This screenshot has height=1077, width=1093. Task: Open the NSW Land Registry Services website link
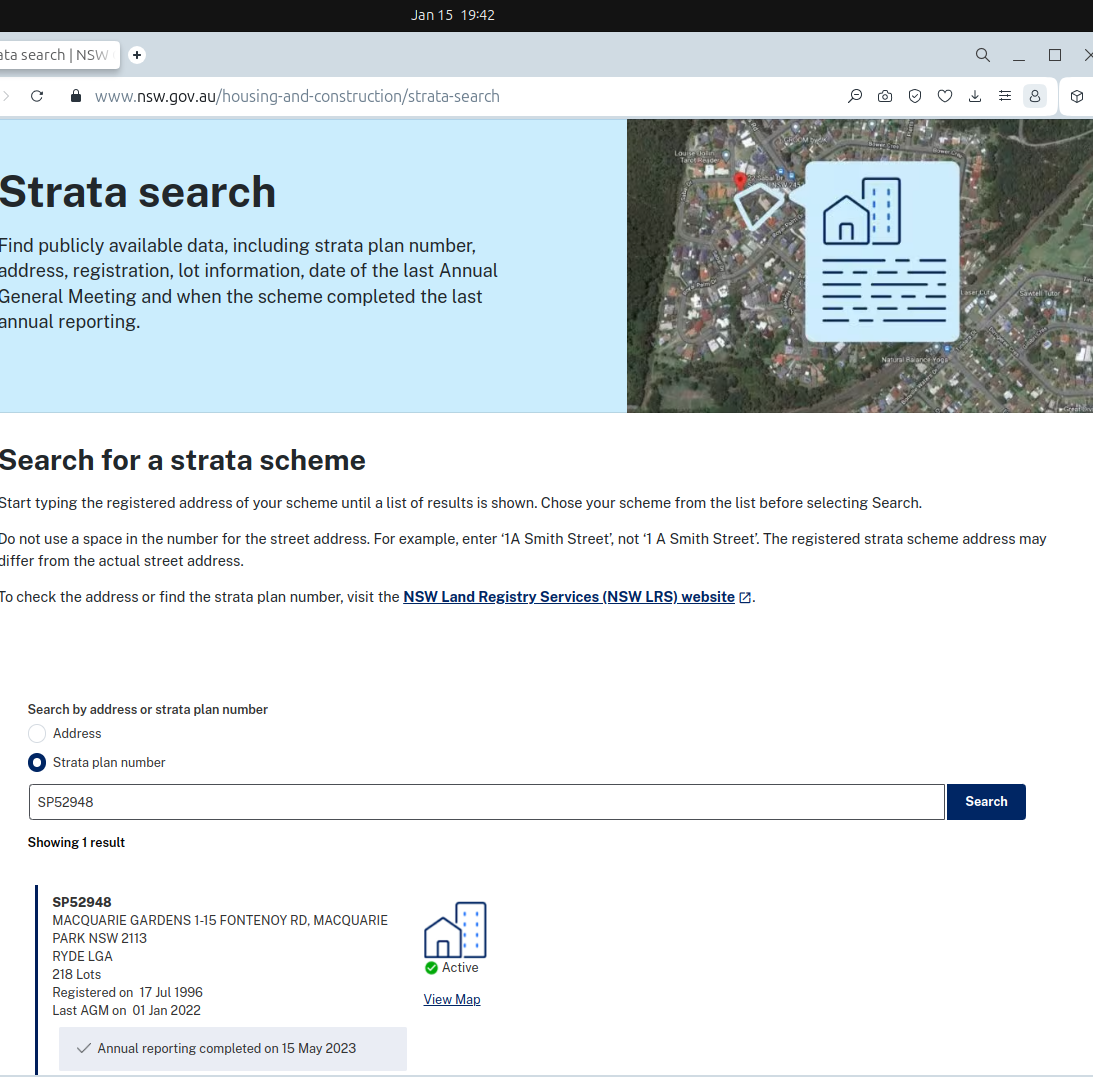(x=569, y=597)
